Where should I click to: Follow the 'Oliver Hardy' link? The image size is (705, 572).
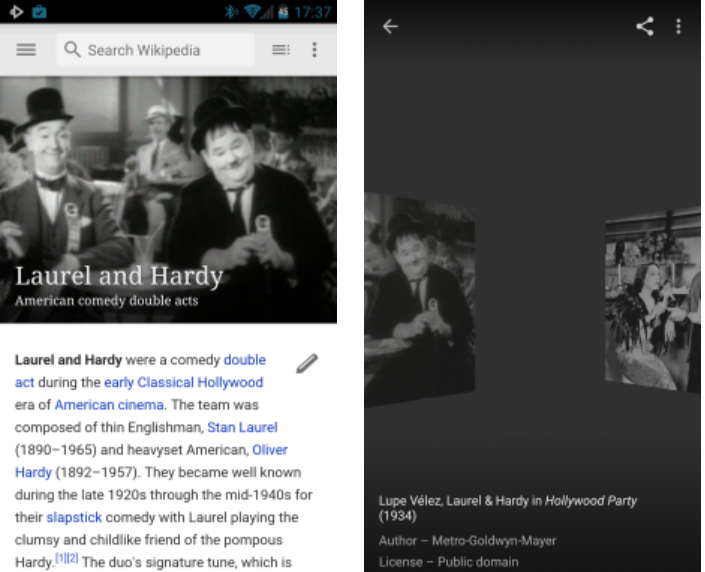[x=270, y=450]
